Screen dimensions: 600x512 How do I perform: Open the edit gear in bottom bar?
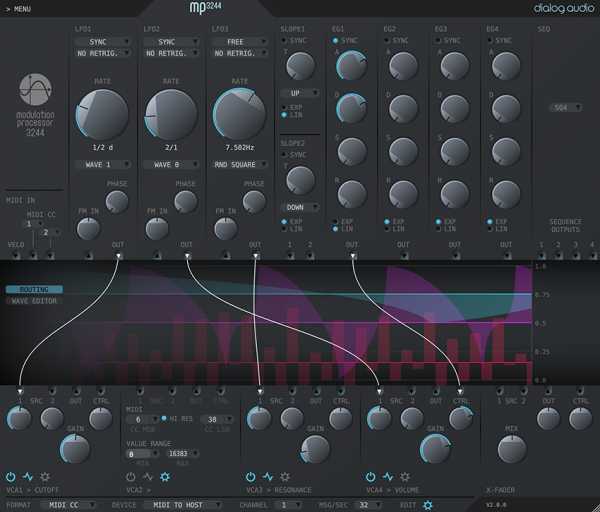428,505
